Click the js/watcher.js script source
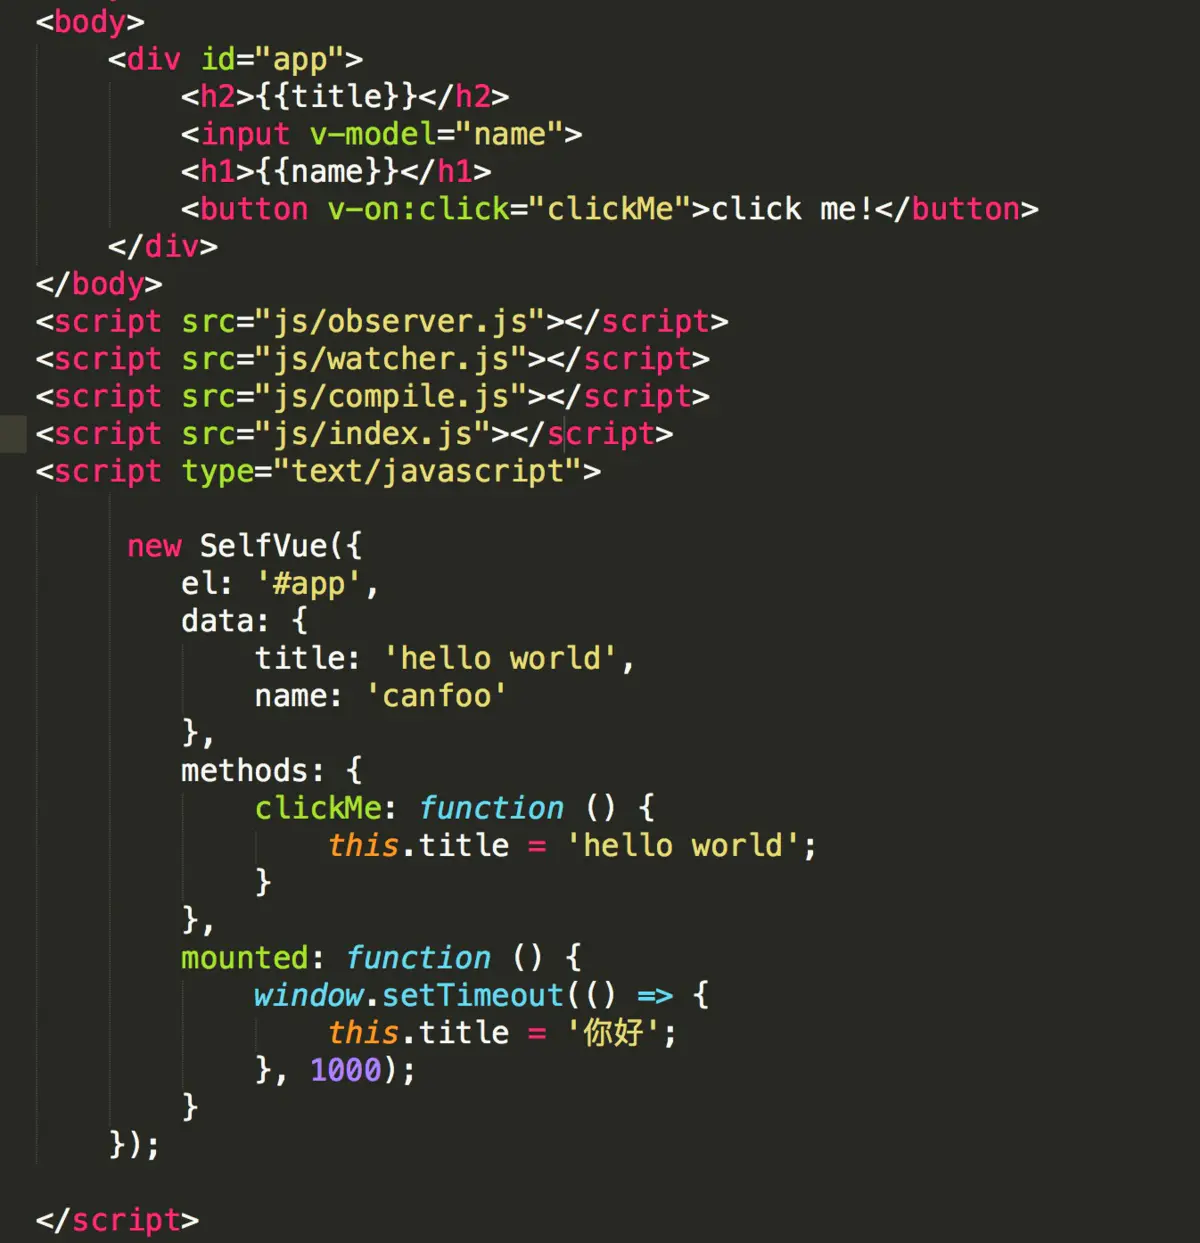 point(391,359)
